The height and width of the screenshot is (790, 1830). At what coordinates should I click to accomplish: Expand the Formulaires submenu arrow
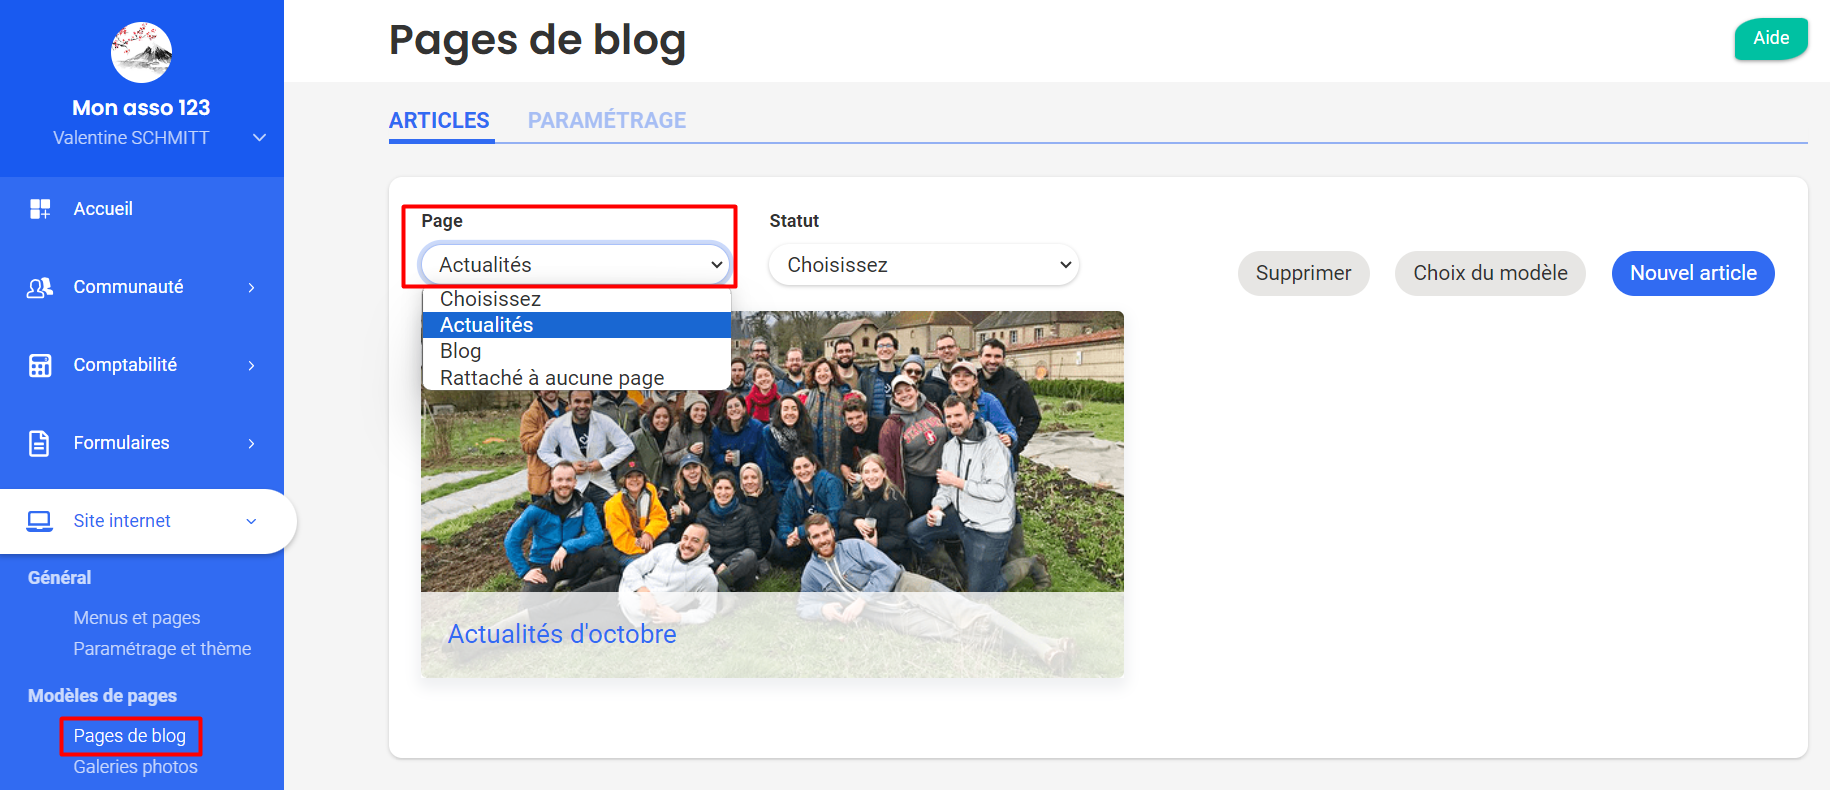pos(252,444)
